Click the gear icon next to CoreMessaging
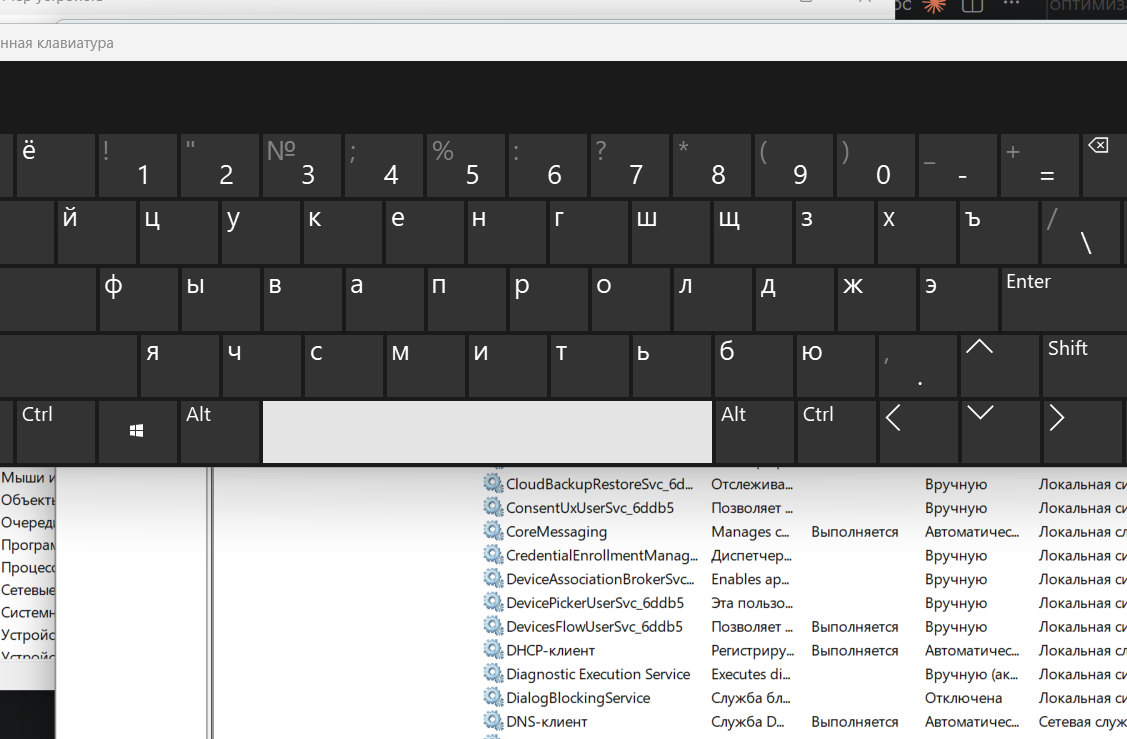The width and height of the screenshot is (1127, 739). point(492,531)
